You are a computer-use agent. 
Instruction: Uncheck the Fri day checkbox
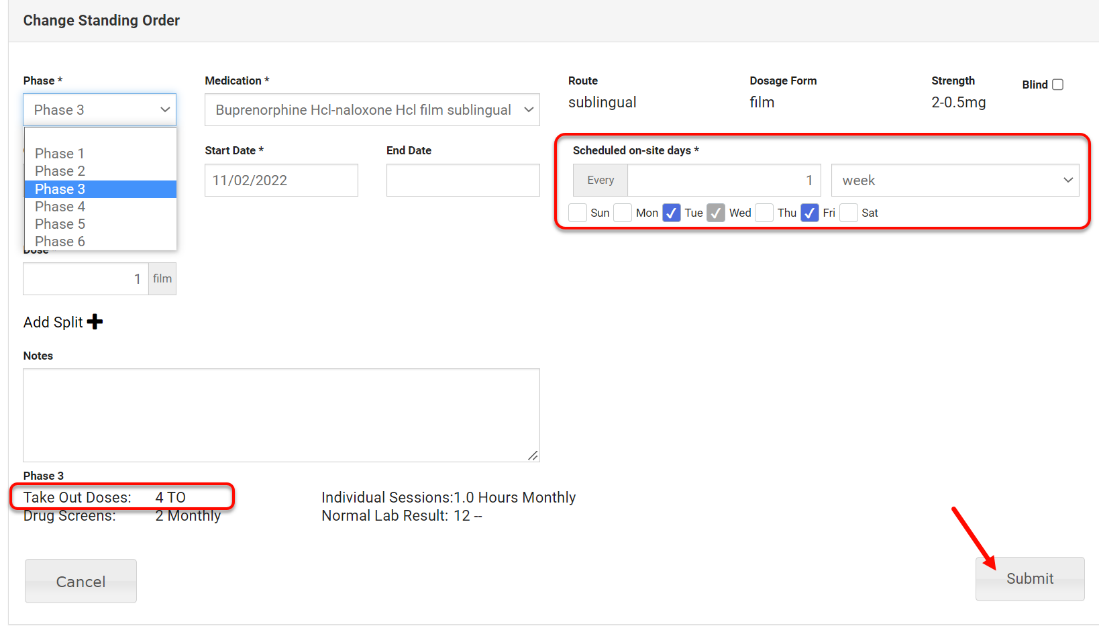click(x=810, y=213)
